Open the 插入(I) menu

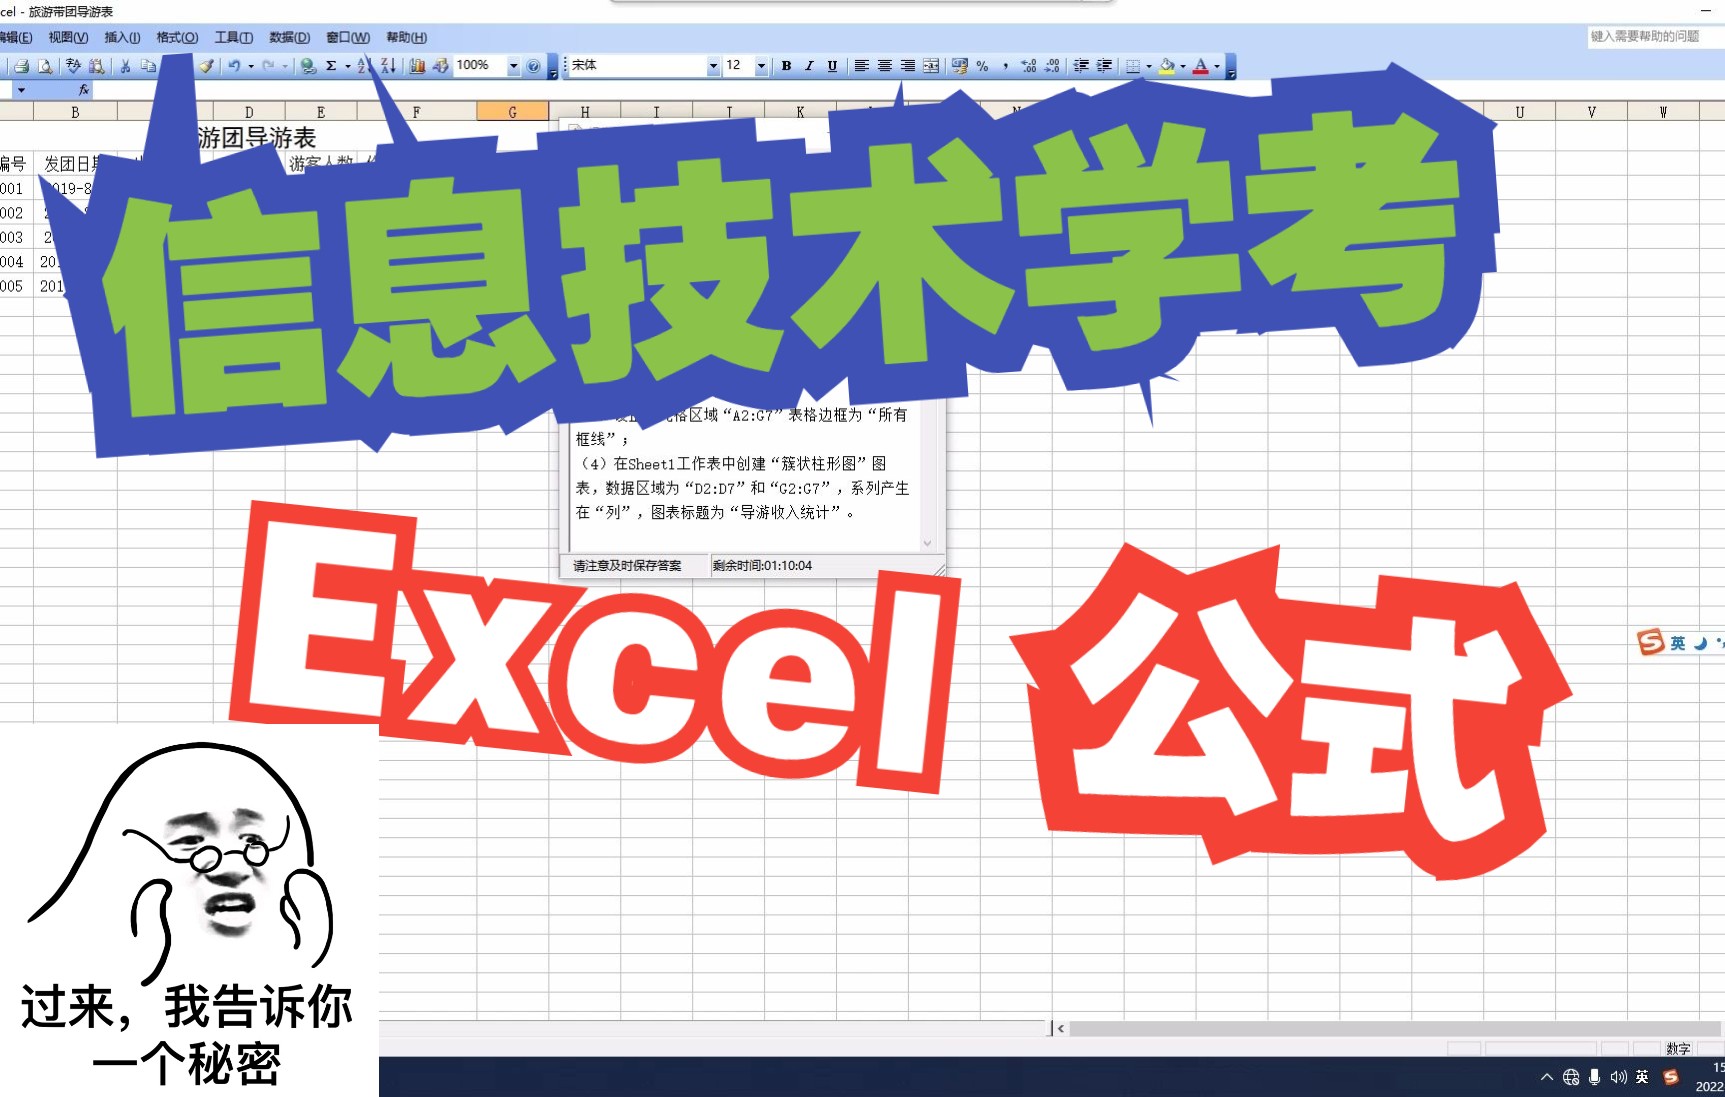pyautogui.click(x=122, y=38)
